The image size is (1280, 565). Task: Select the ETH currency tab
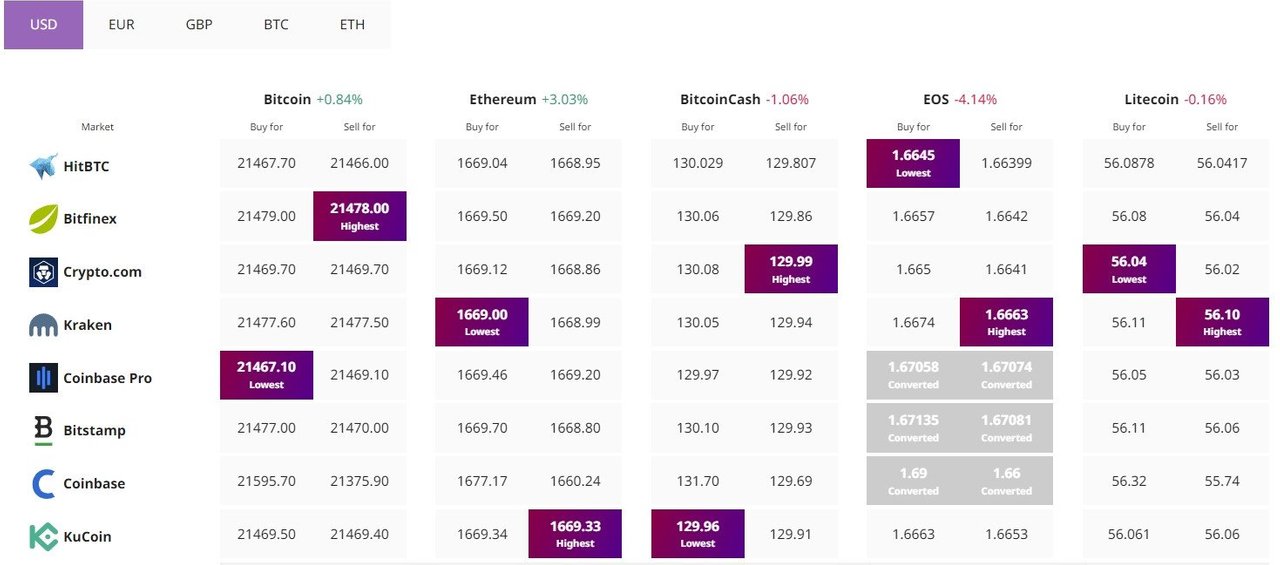pos(352,24)
